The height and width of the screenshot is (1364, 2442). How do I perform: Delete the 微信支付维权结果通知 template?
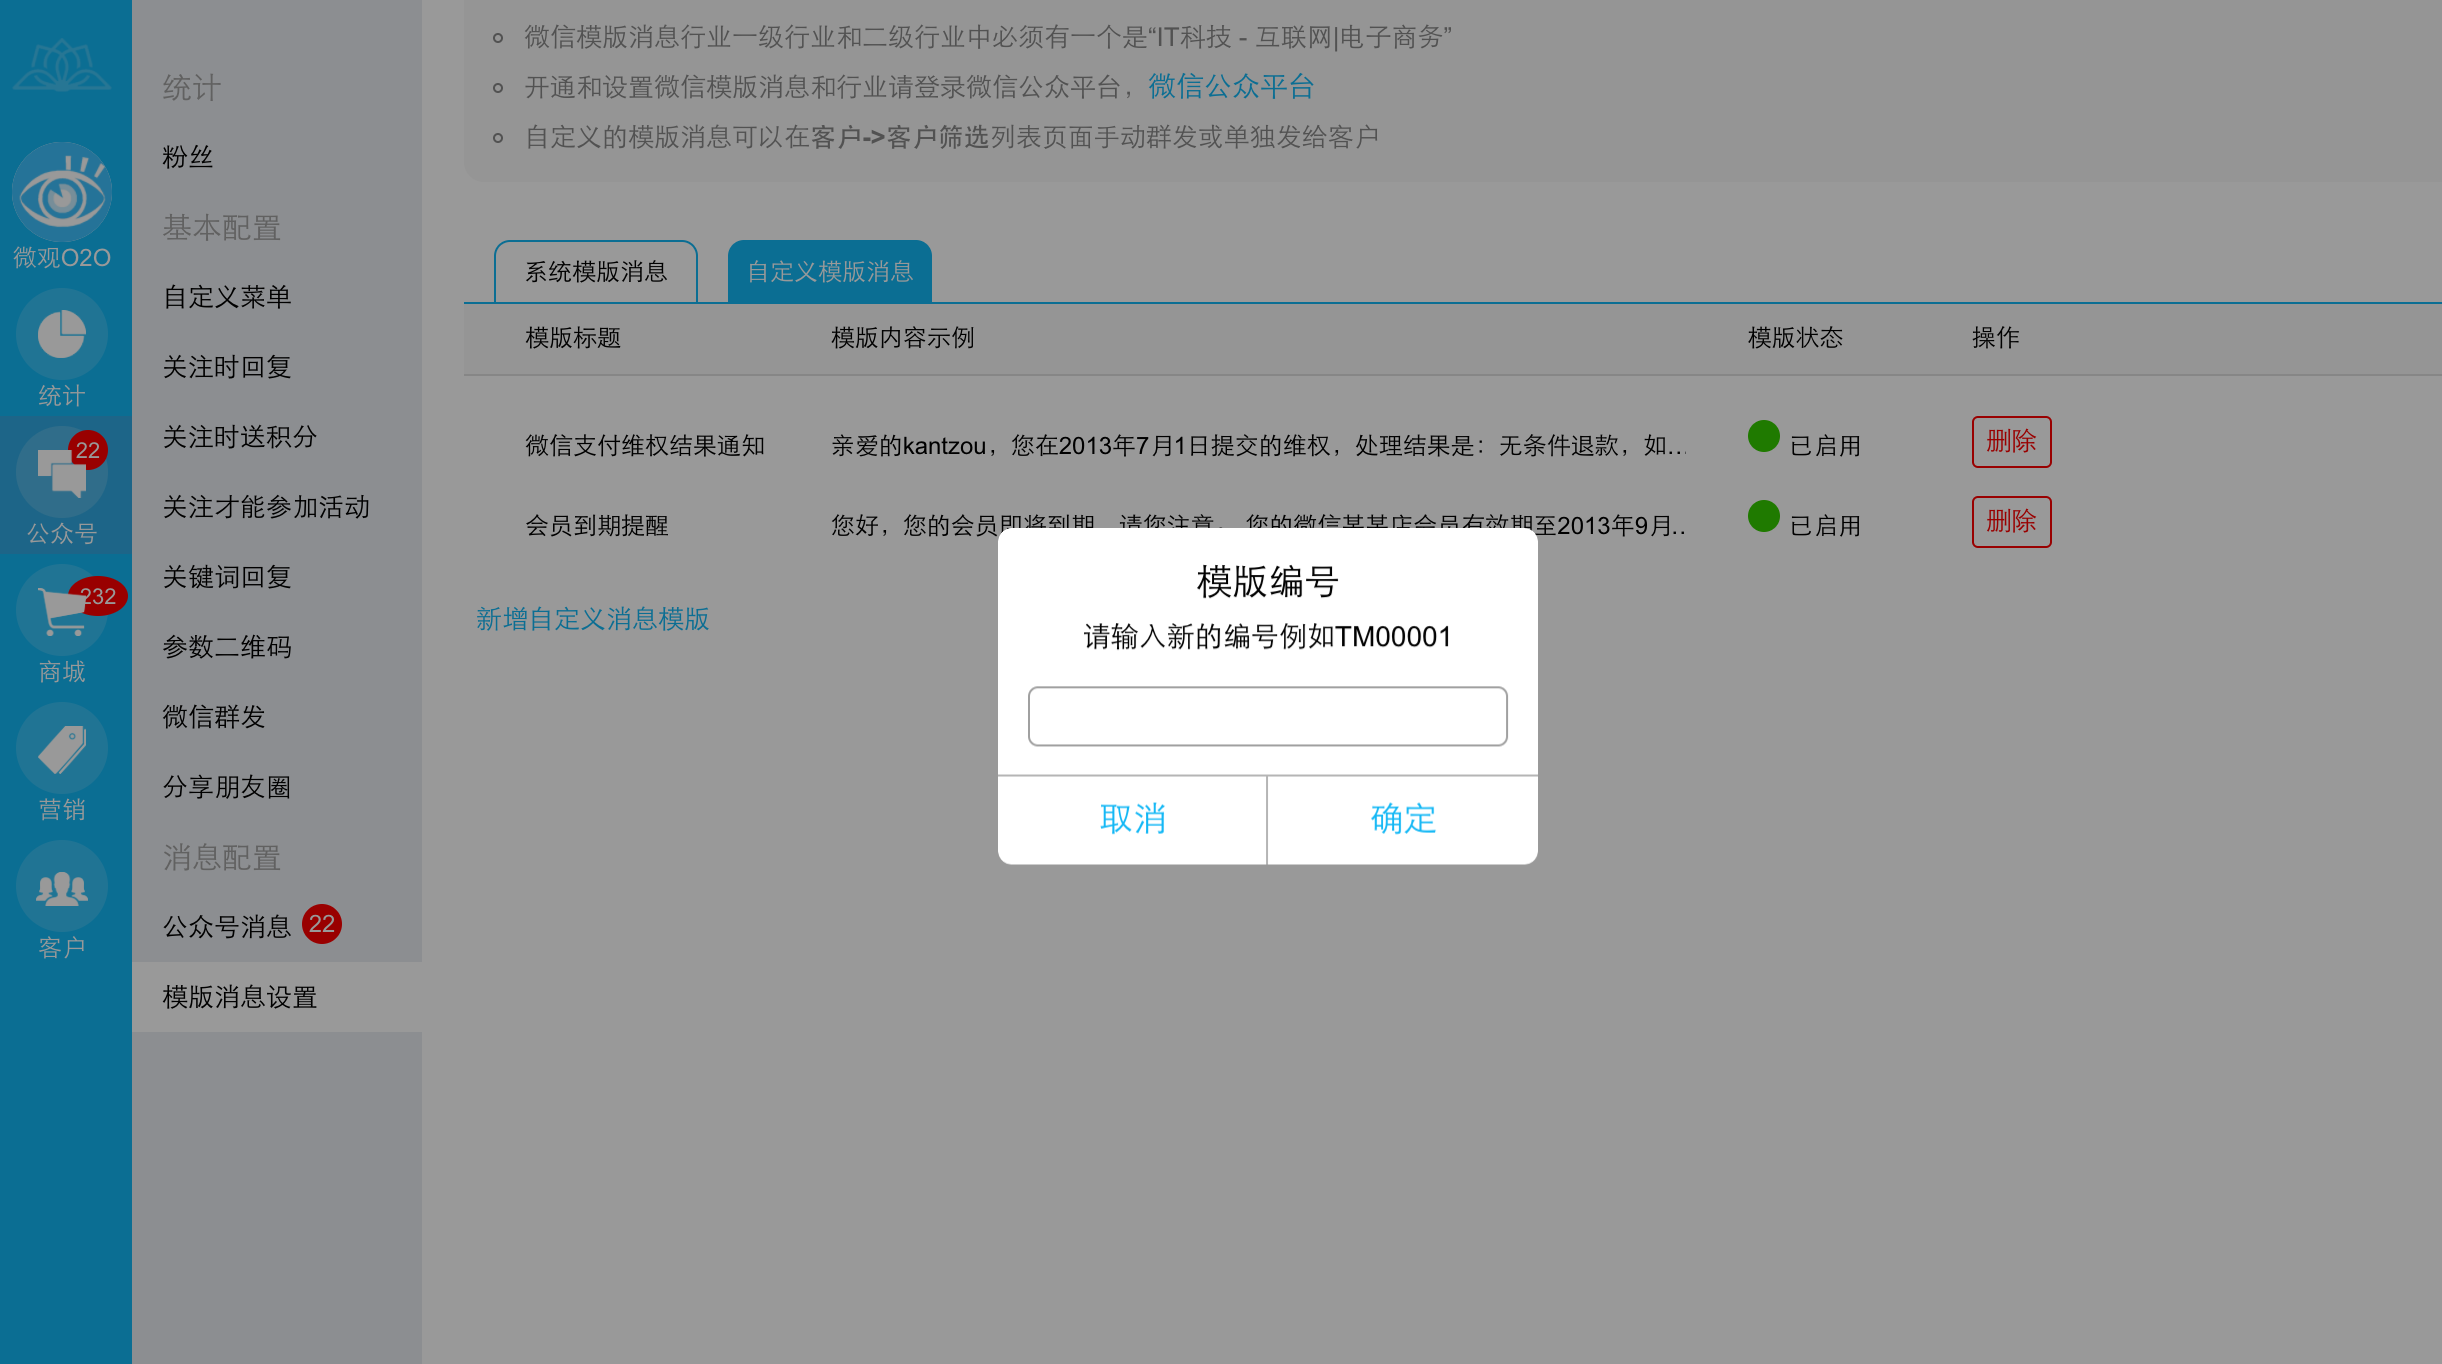tap(2011, 442)
